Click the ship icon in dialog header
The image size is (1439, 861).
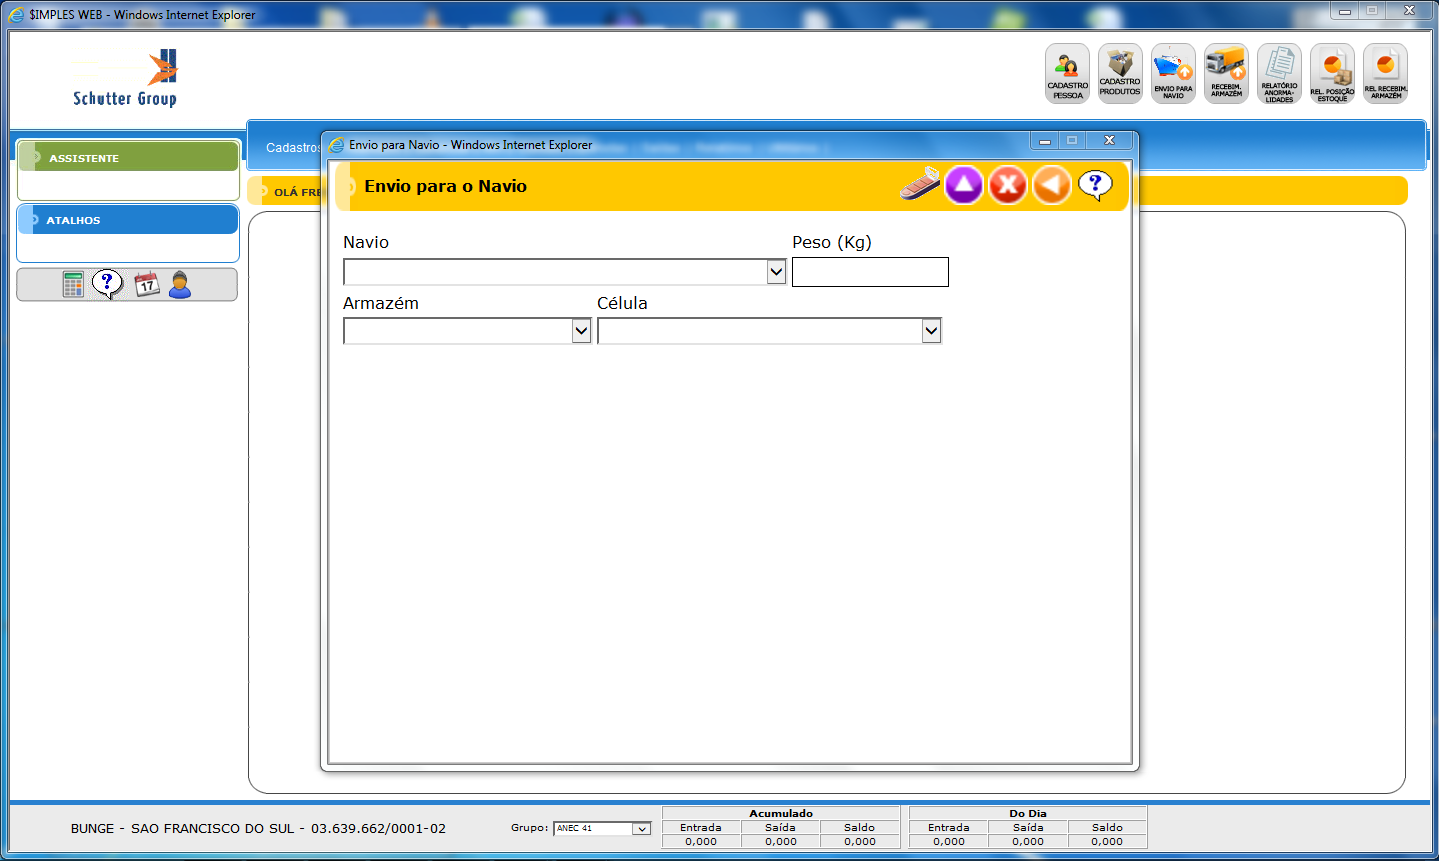pyautogui.click(x=919, y=185)
